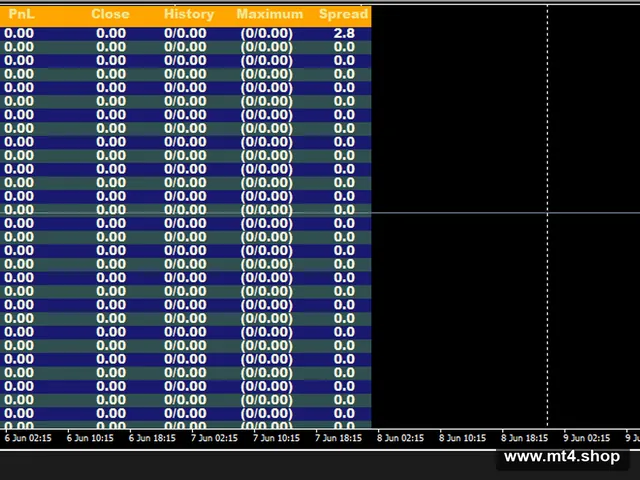Click the 6 Jun 02:15 time label

28,438
